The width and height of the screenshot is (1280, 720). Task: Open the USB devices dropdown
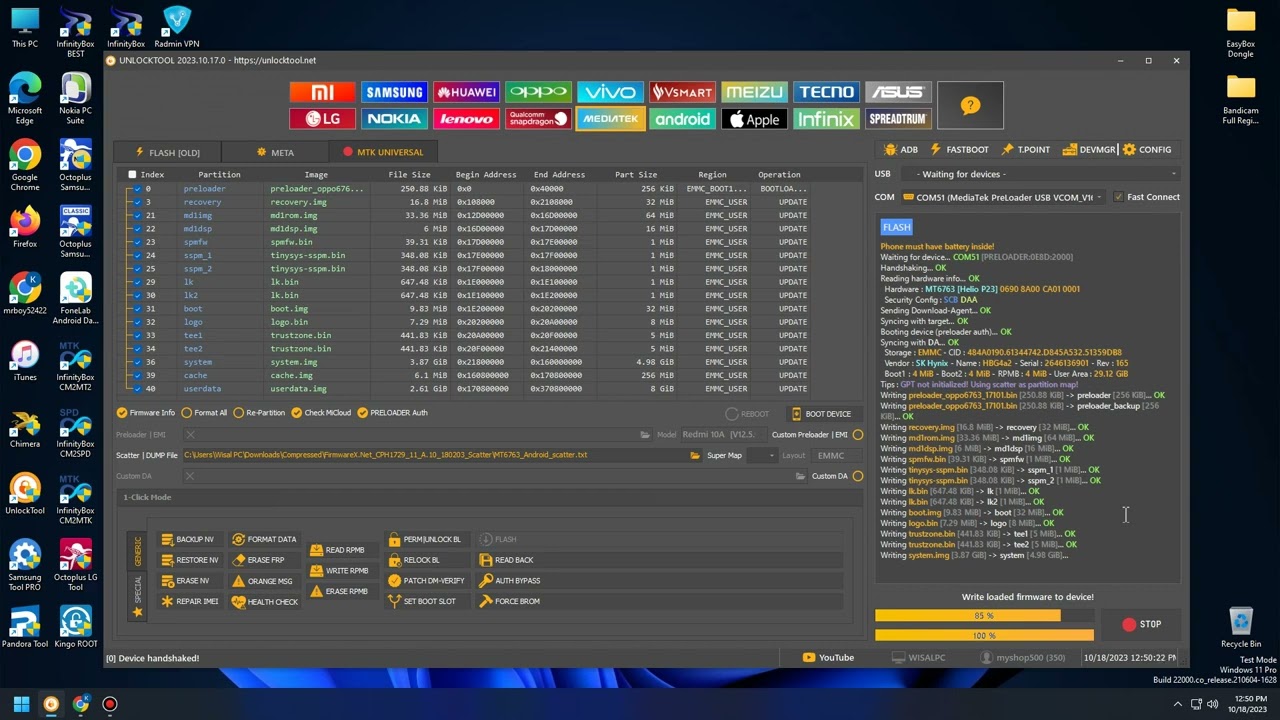(1040, 175)
